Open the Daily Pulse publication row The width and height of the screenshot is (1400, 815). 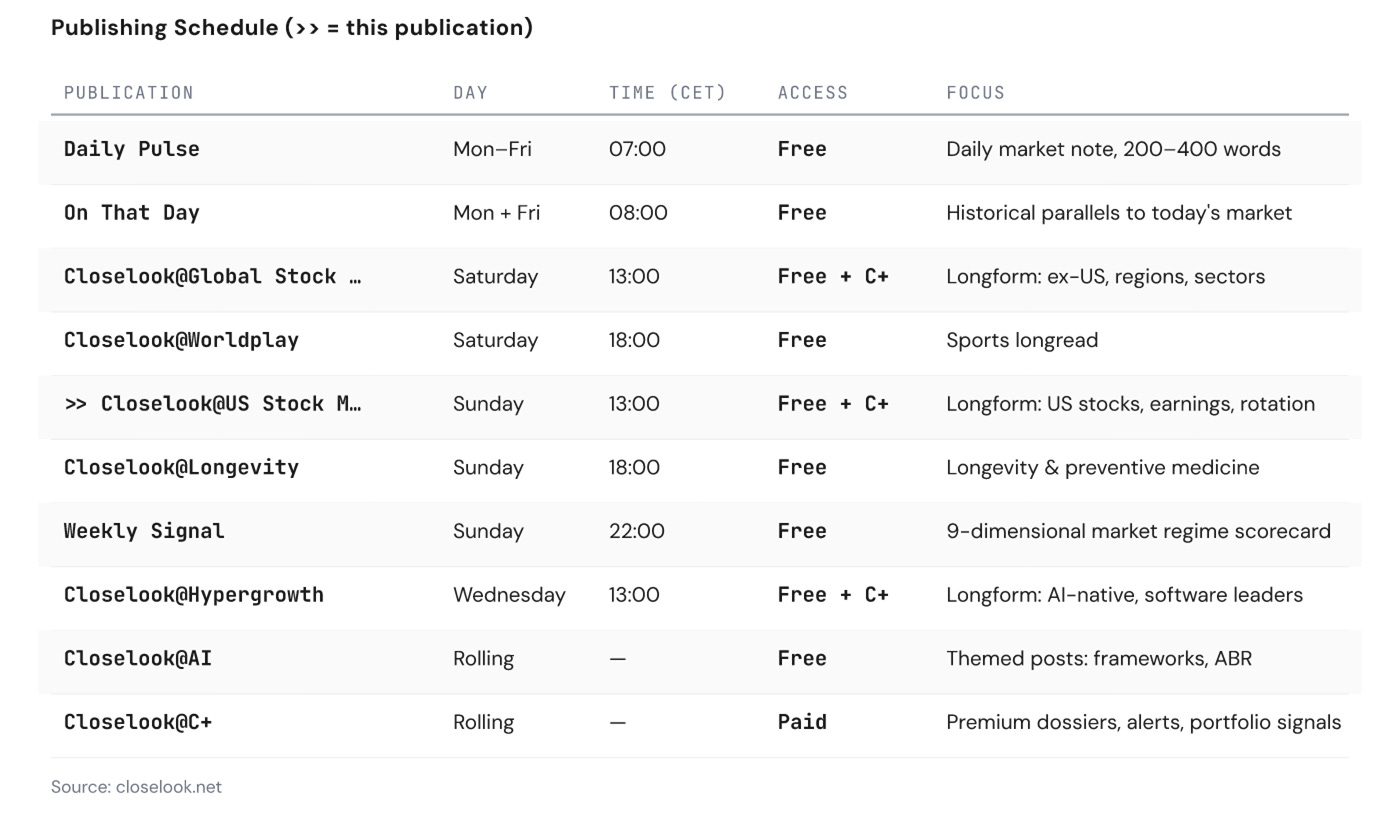(131, 148)
